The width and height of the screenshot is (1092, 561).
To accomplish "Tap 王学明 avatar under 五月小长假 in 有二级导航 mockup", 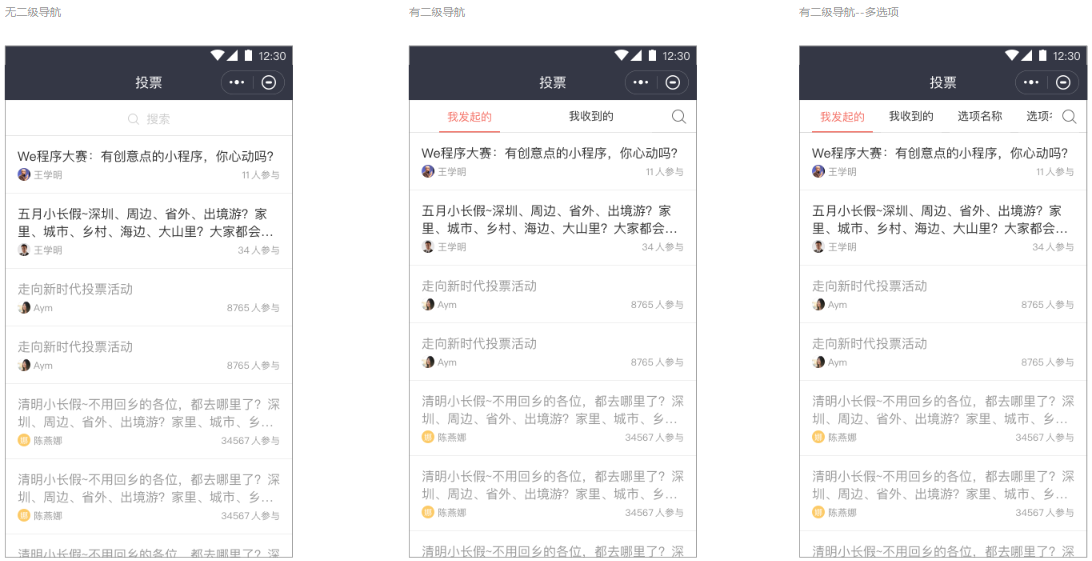I will pyautogui.click(x=428, y=246).
